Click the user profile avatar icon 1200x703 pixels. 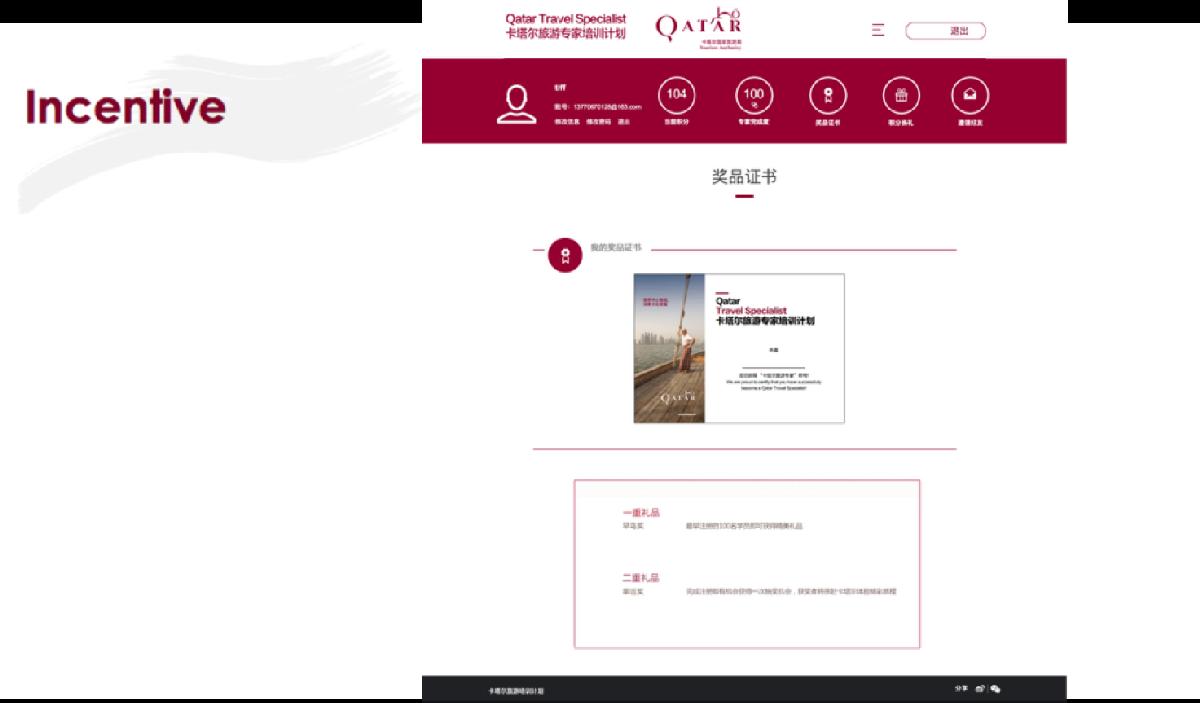click(x=517, y=104)
